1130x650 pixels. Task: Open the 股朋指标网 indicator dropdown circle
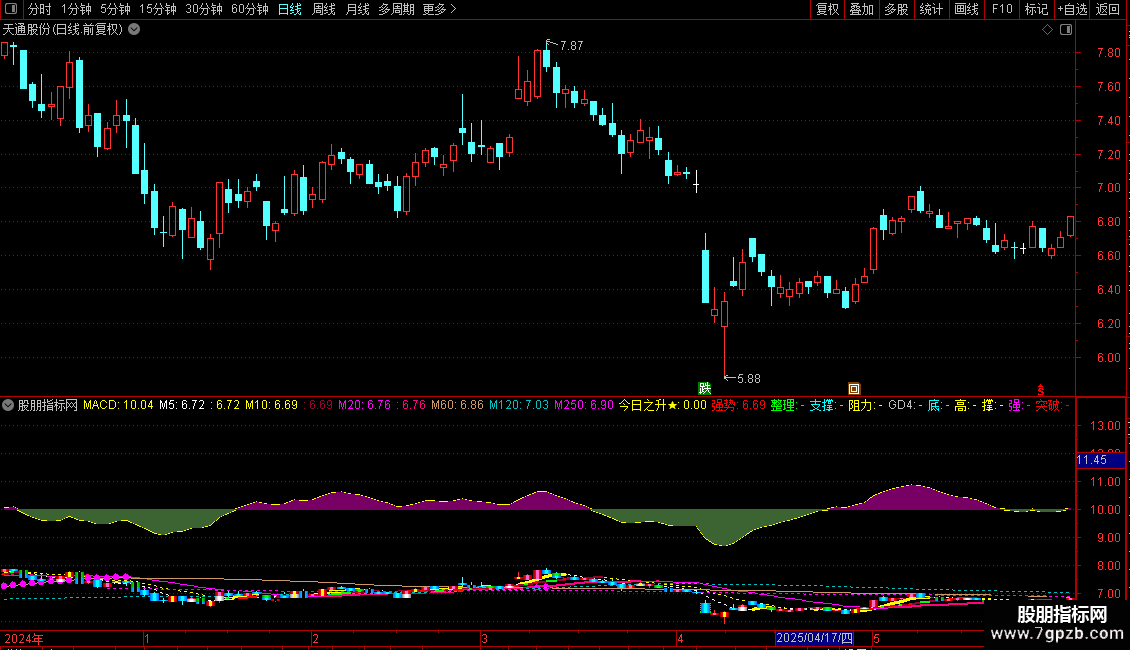[8, 405]
